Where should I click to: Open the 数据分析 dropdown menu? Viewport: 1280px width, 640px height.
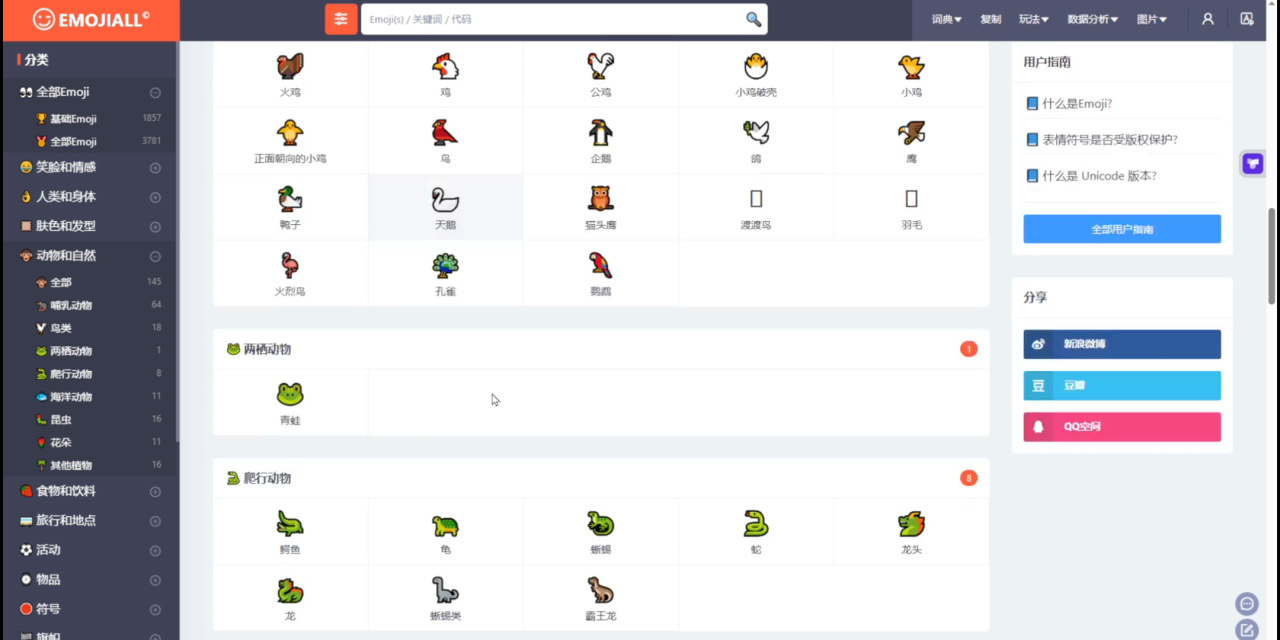[1092, 19]
